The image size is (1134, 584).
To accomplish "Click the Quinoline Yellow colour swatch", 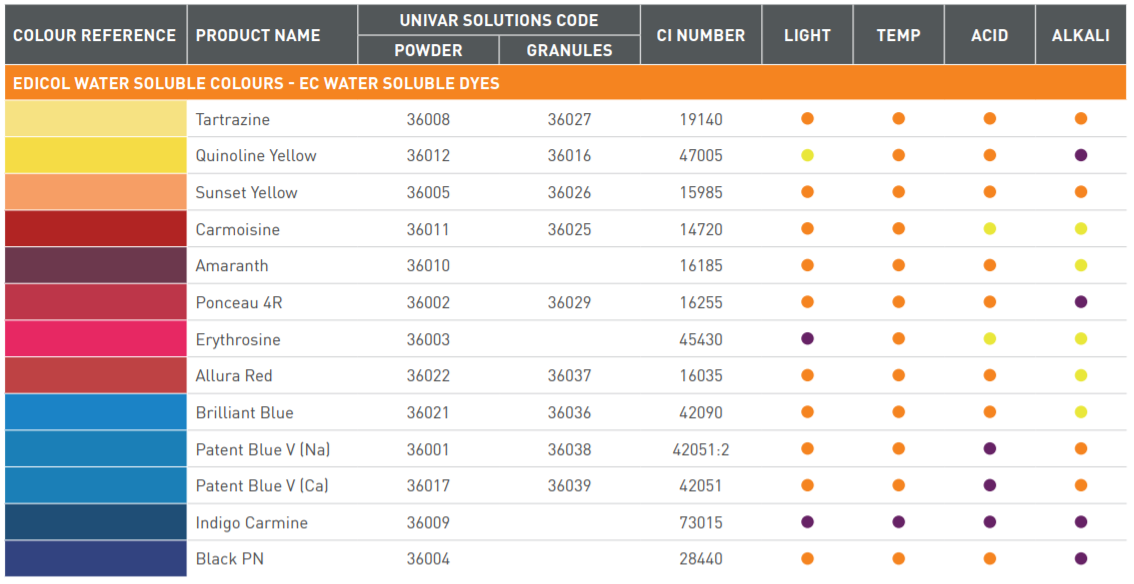I will 95,155.
